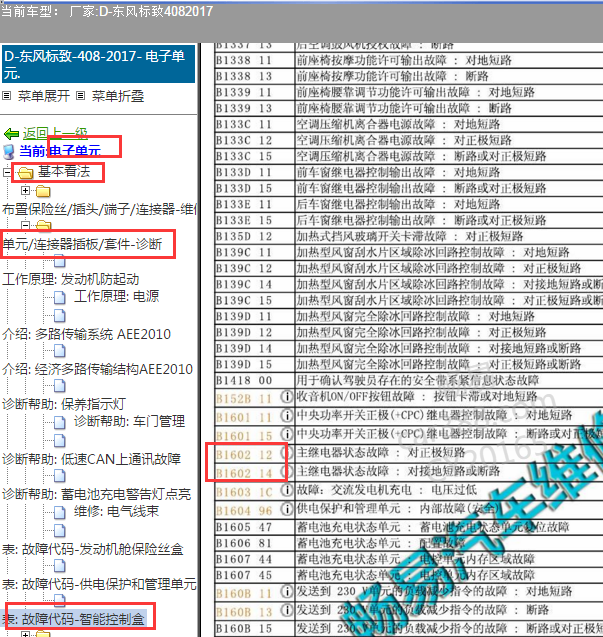603x637 pixels.
Task: Click the info icon on row B160B 11
Action: pos(287,592)
